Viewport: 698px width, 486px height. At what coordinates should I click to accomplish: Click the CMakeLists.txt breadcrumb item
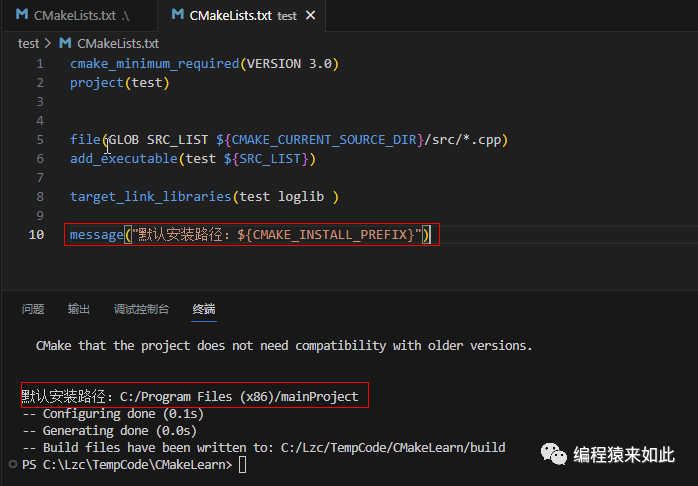coord(118,44)
